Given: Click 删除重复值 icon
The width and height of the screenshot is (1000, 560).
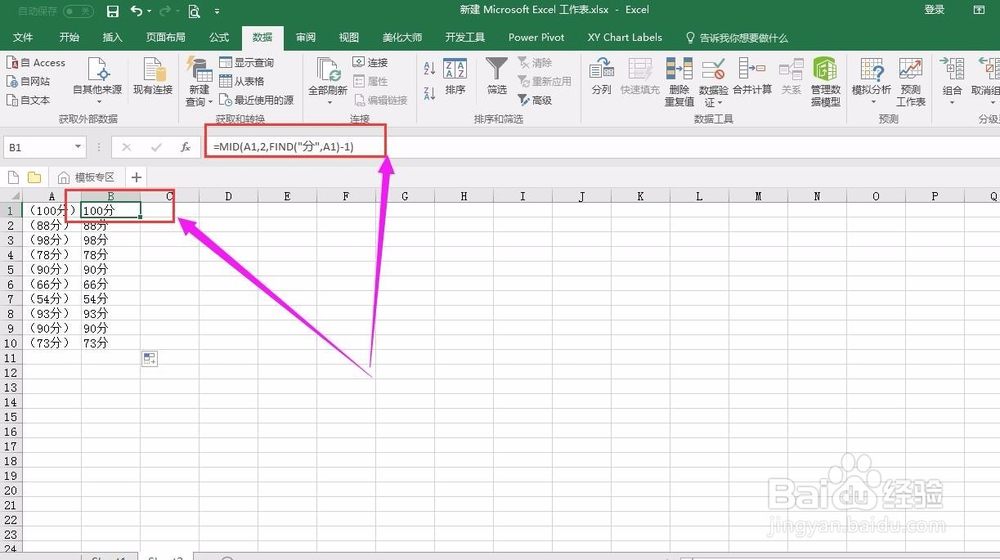Looking at the screenshot, I should pos(679,81).
